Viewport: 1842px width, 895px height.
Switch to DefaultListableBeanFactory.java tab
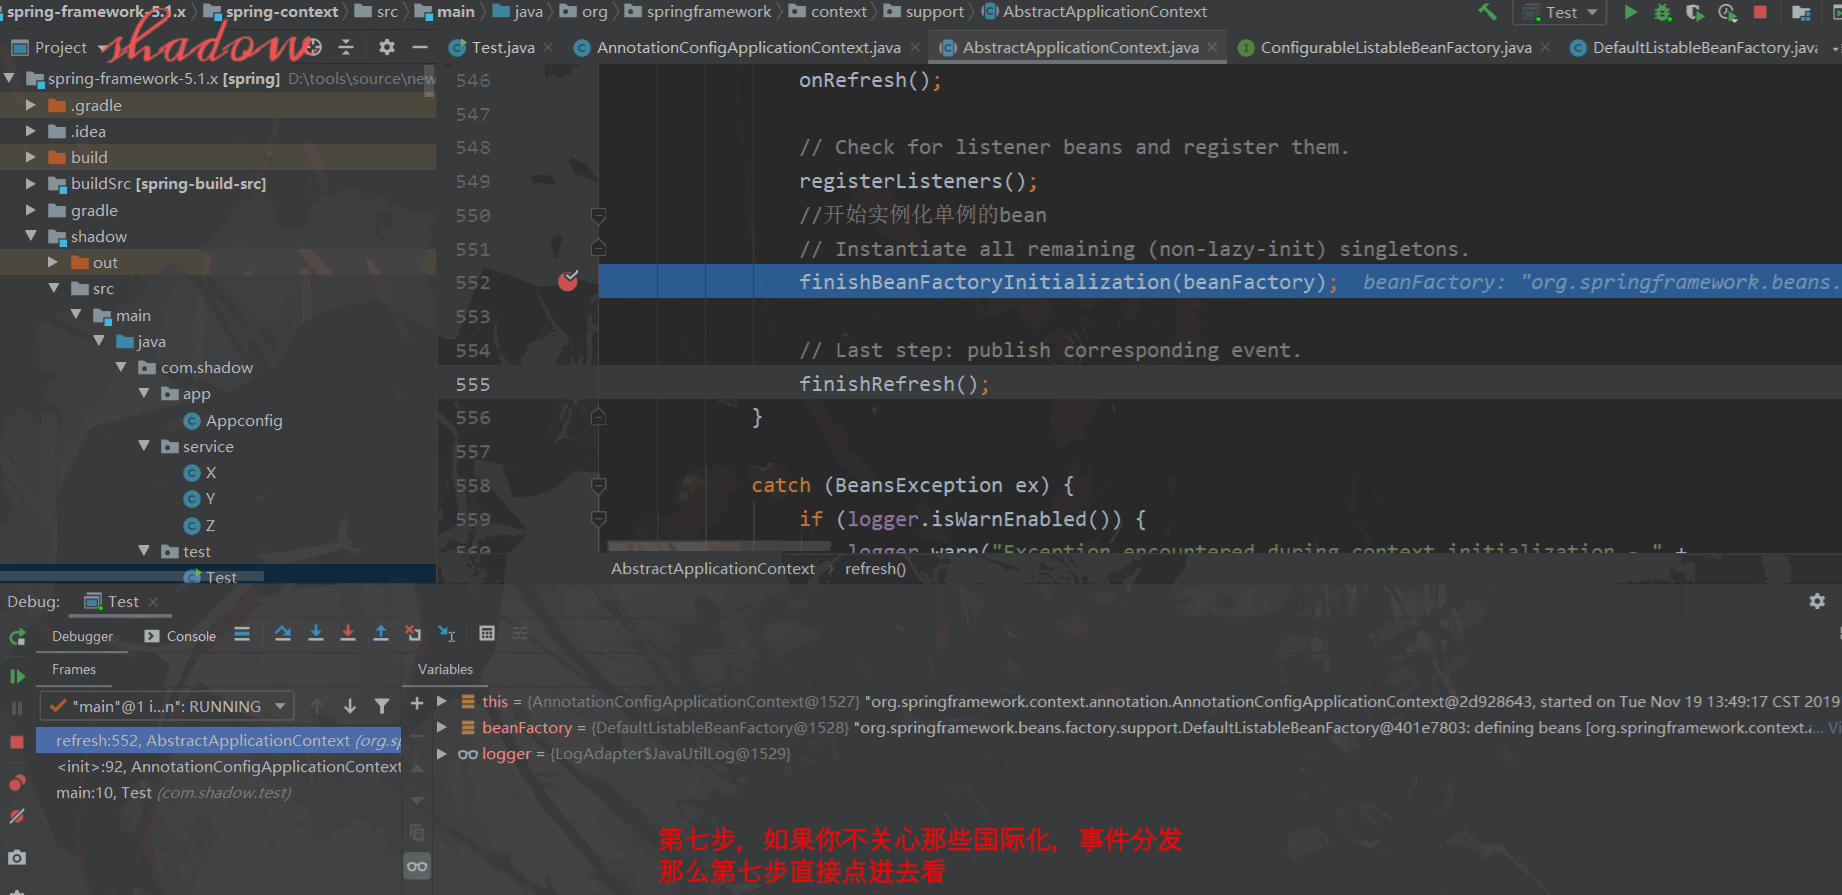[1704, 47]
